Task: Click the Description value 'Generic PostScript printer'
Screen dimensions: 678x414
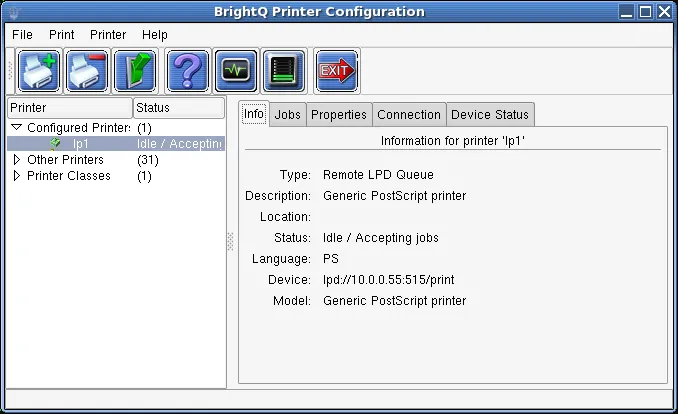Action: coord(395,196)
